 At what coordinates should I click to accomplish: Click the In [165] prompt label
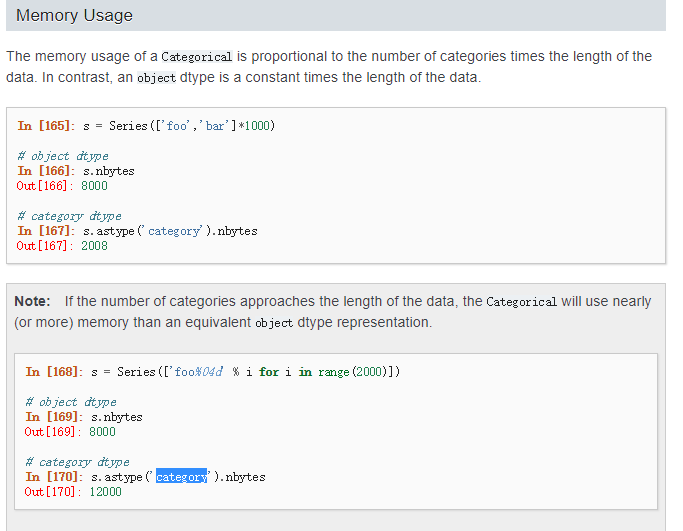point(44,126)
